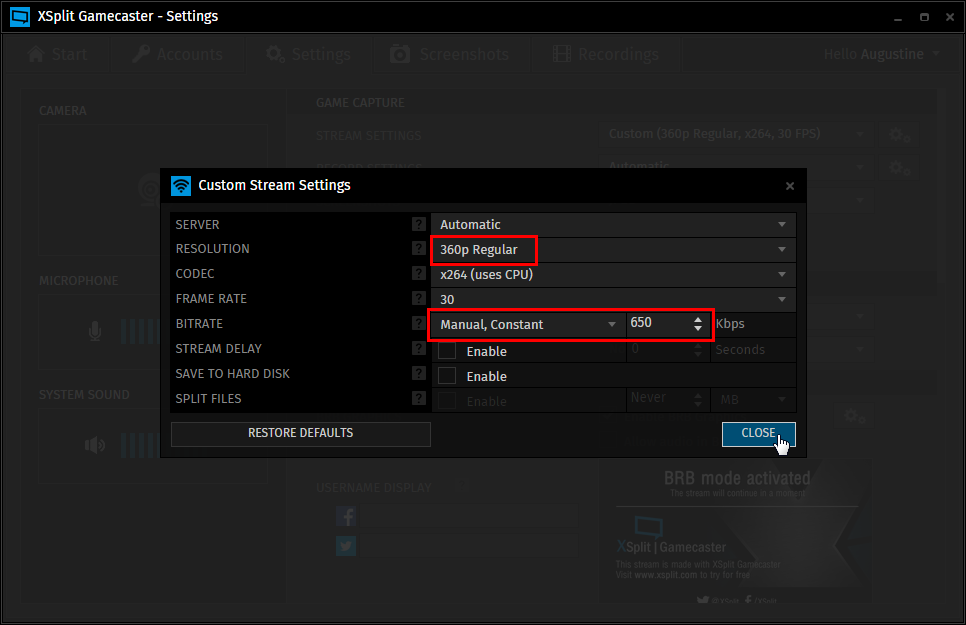Enable the Save to Hard Disk checkbox

pos(447,375)
